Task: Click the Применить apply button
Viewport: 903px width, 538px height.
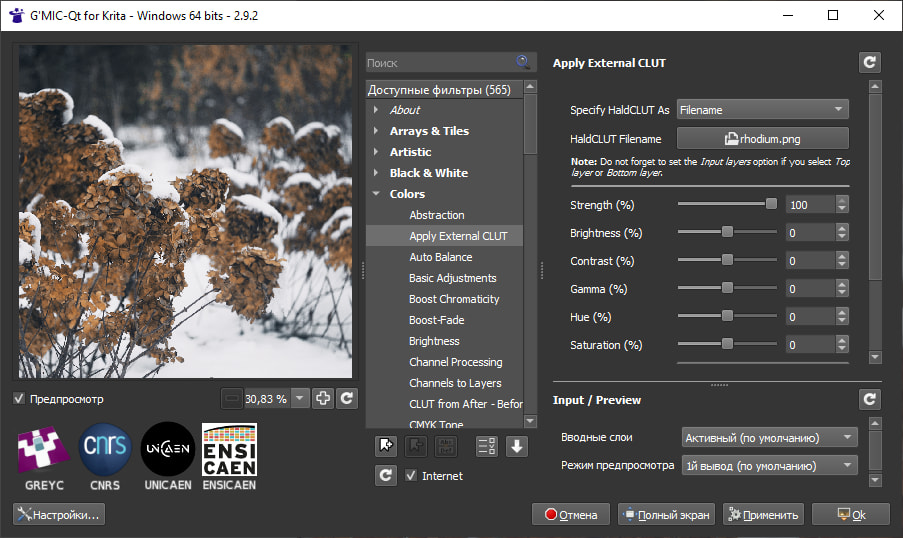Action: [x=763, y=515]
